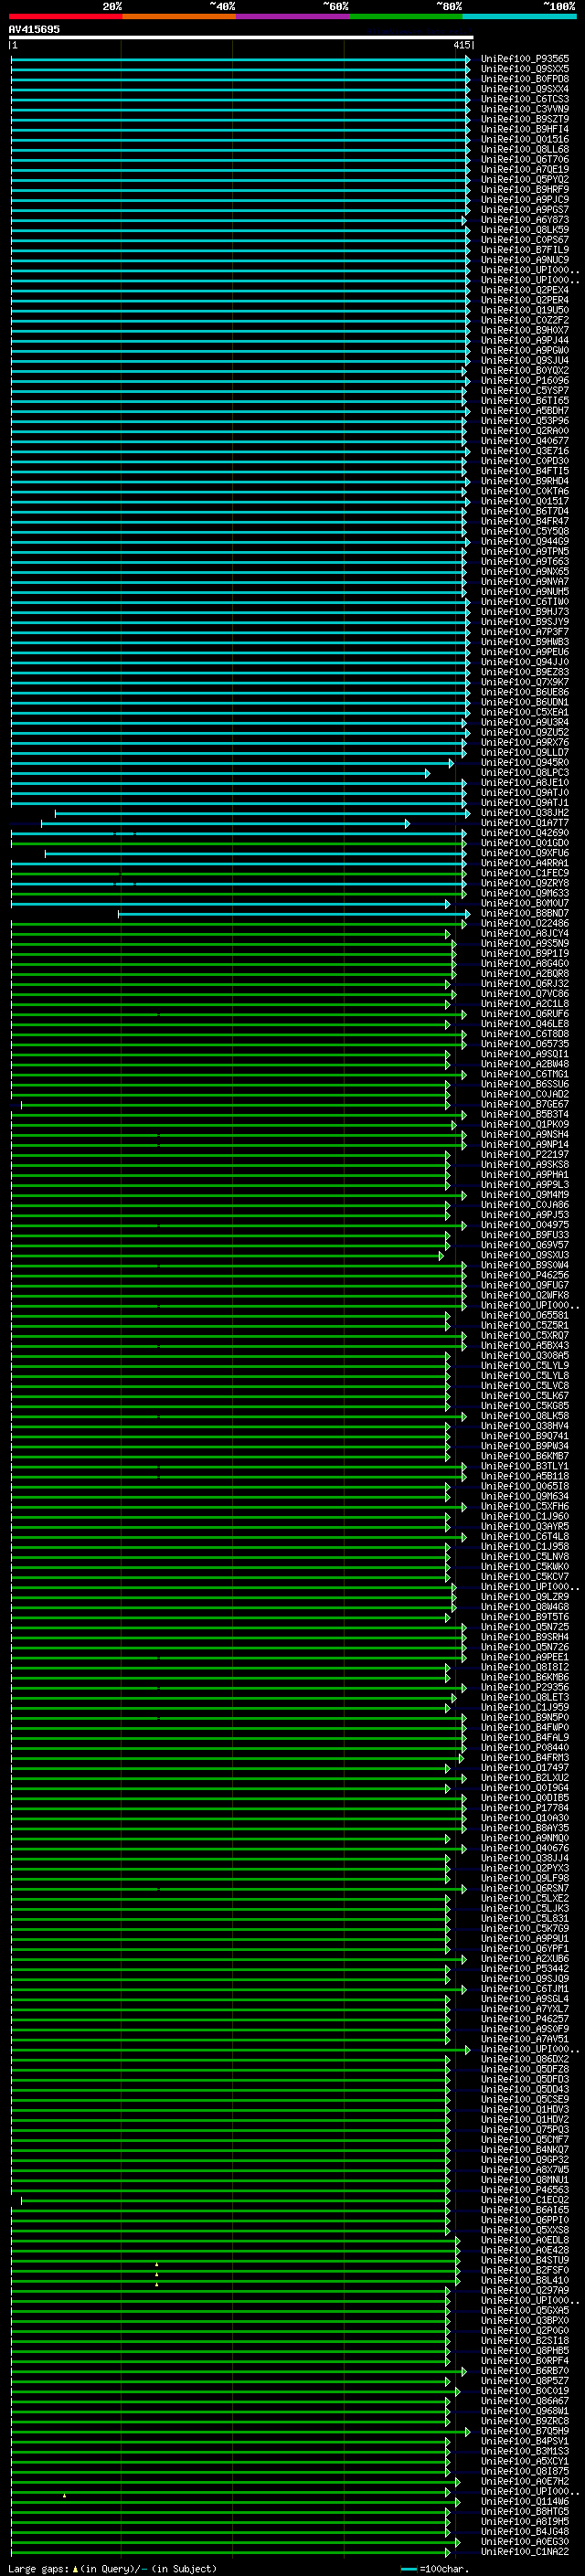
Task: Click hit UniRef100_B8BND7
Action: tap(525, 914)
